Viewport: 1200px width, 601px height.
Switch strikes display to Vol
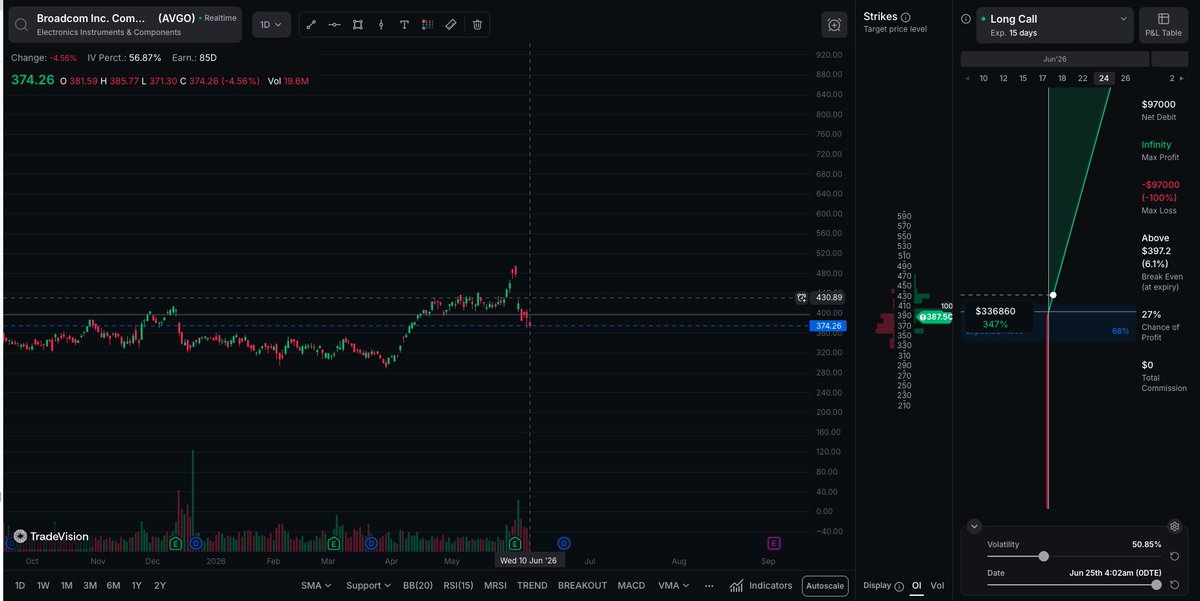pos(937,586)
